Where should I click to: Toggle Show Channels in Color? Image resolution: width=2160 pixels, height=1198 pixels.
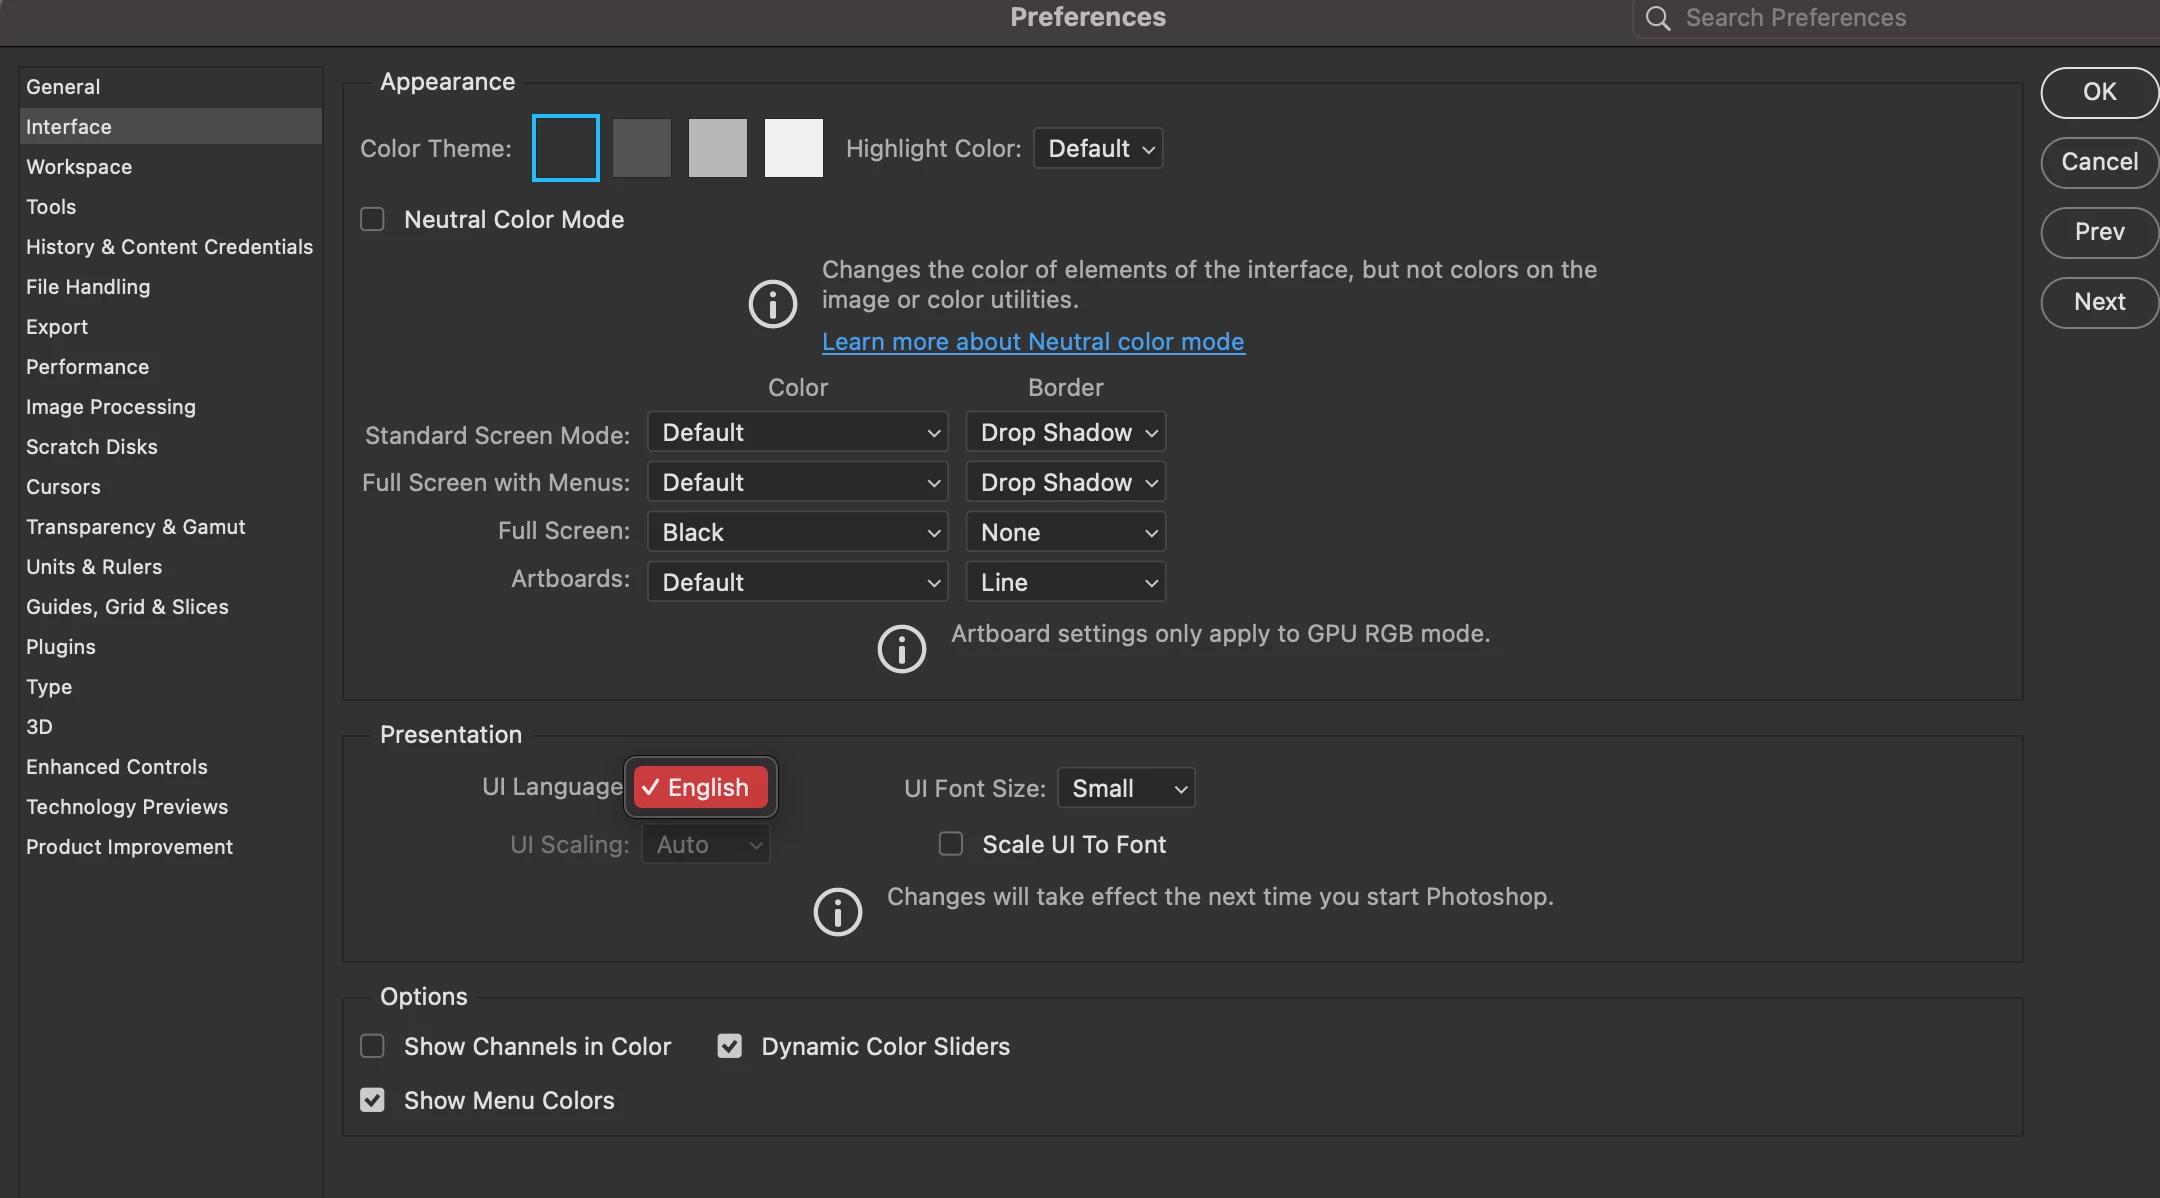click(372, 1046)
